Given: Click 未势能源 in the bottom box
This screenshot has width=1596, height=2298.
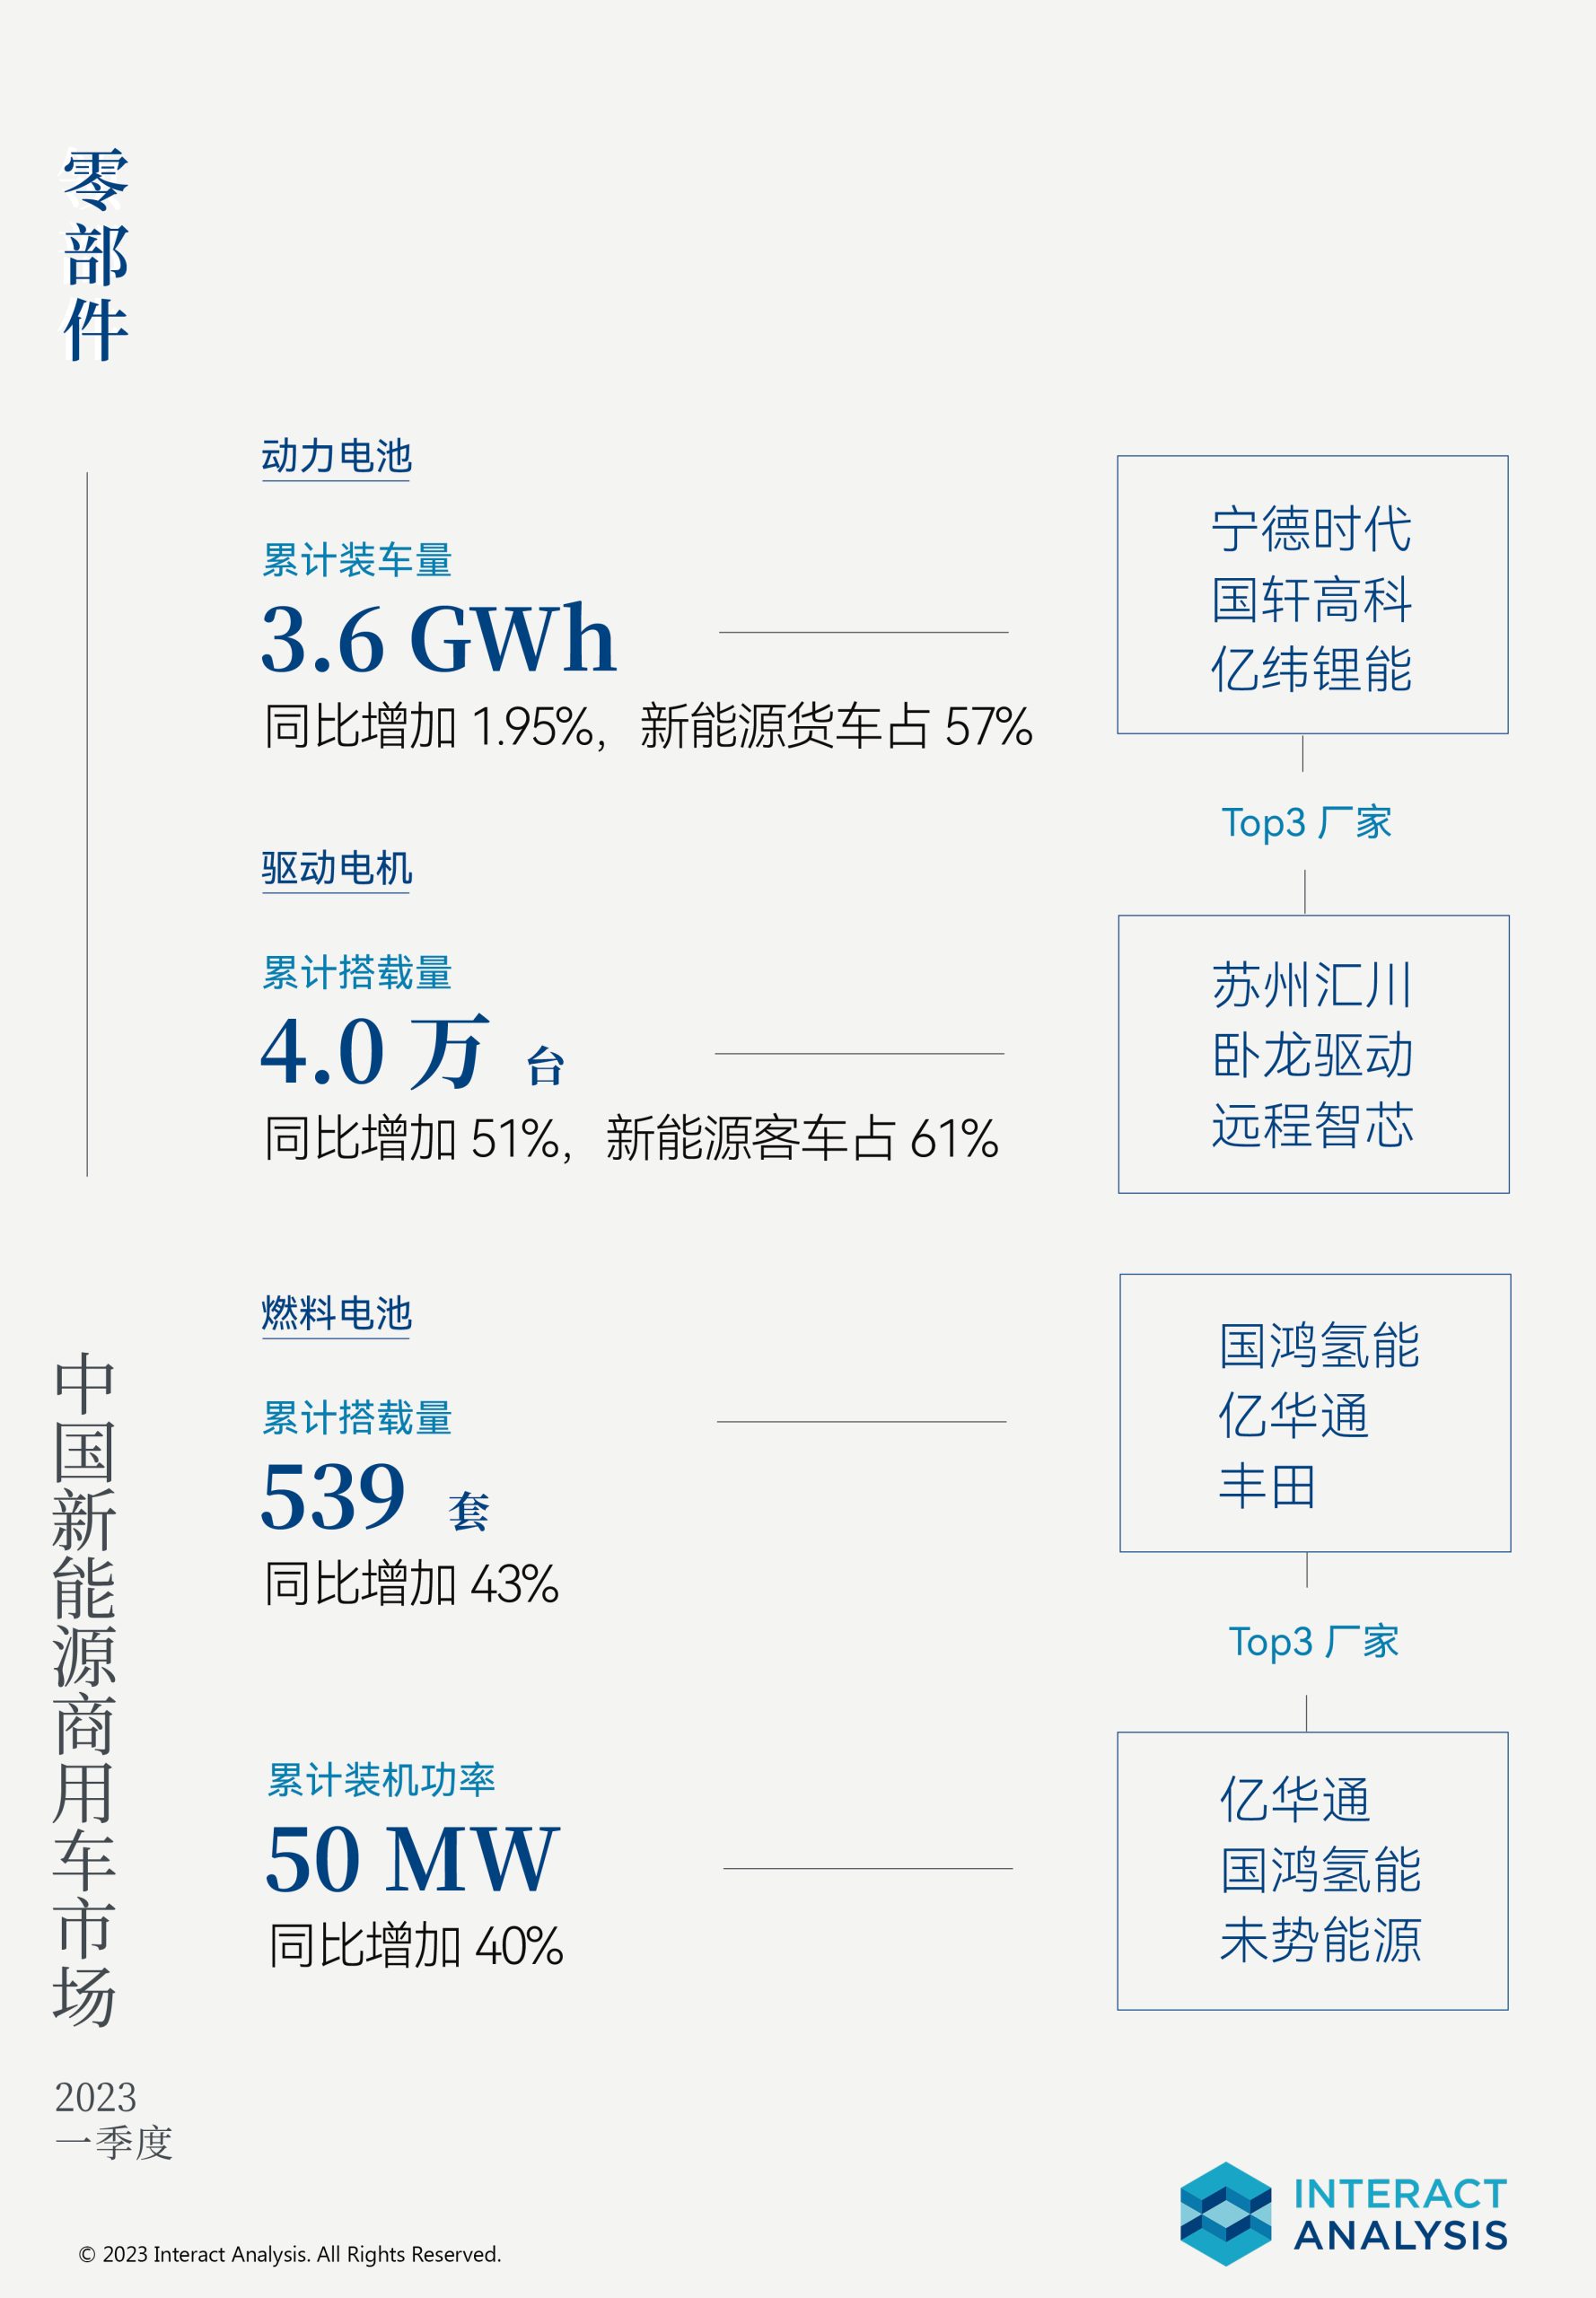Looking at the screenshot, I should [x=1320, y=1941].
